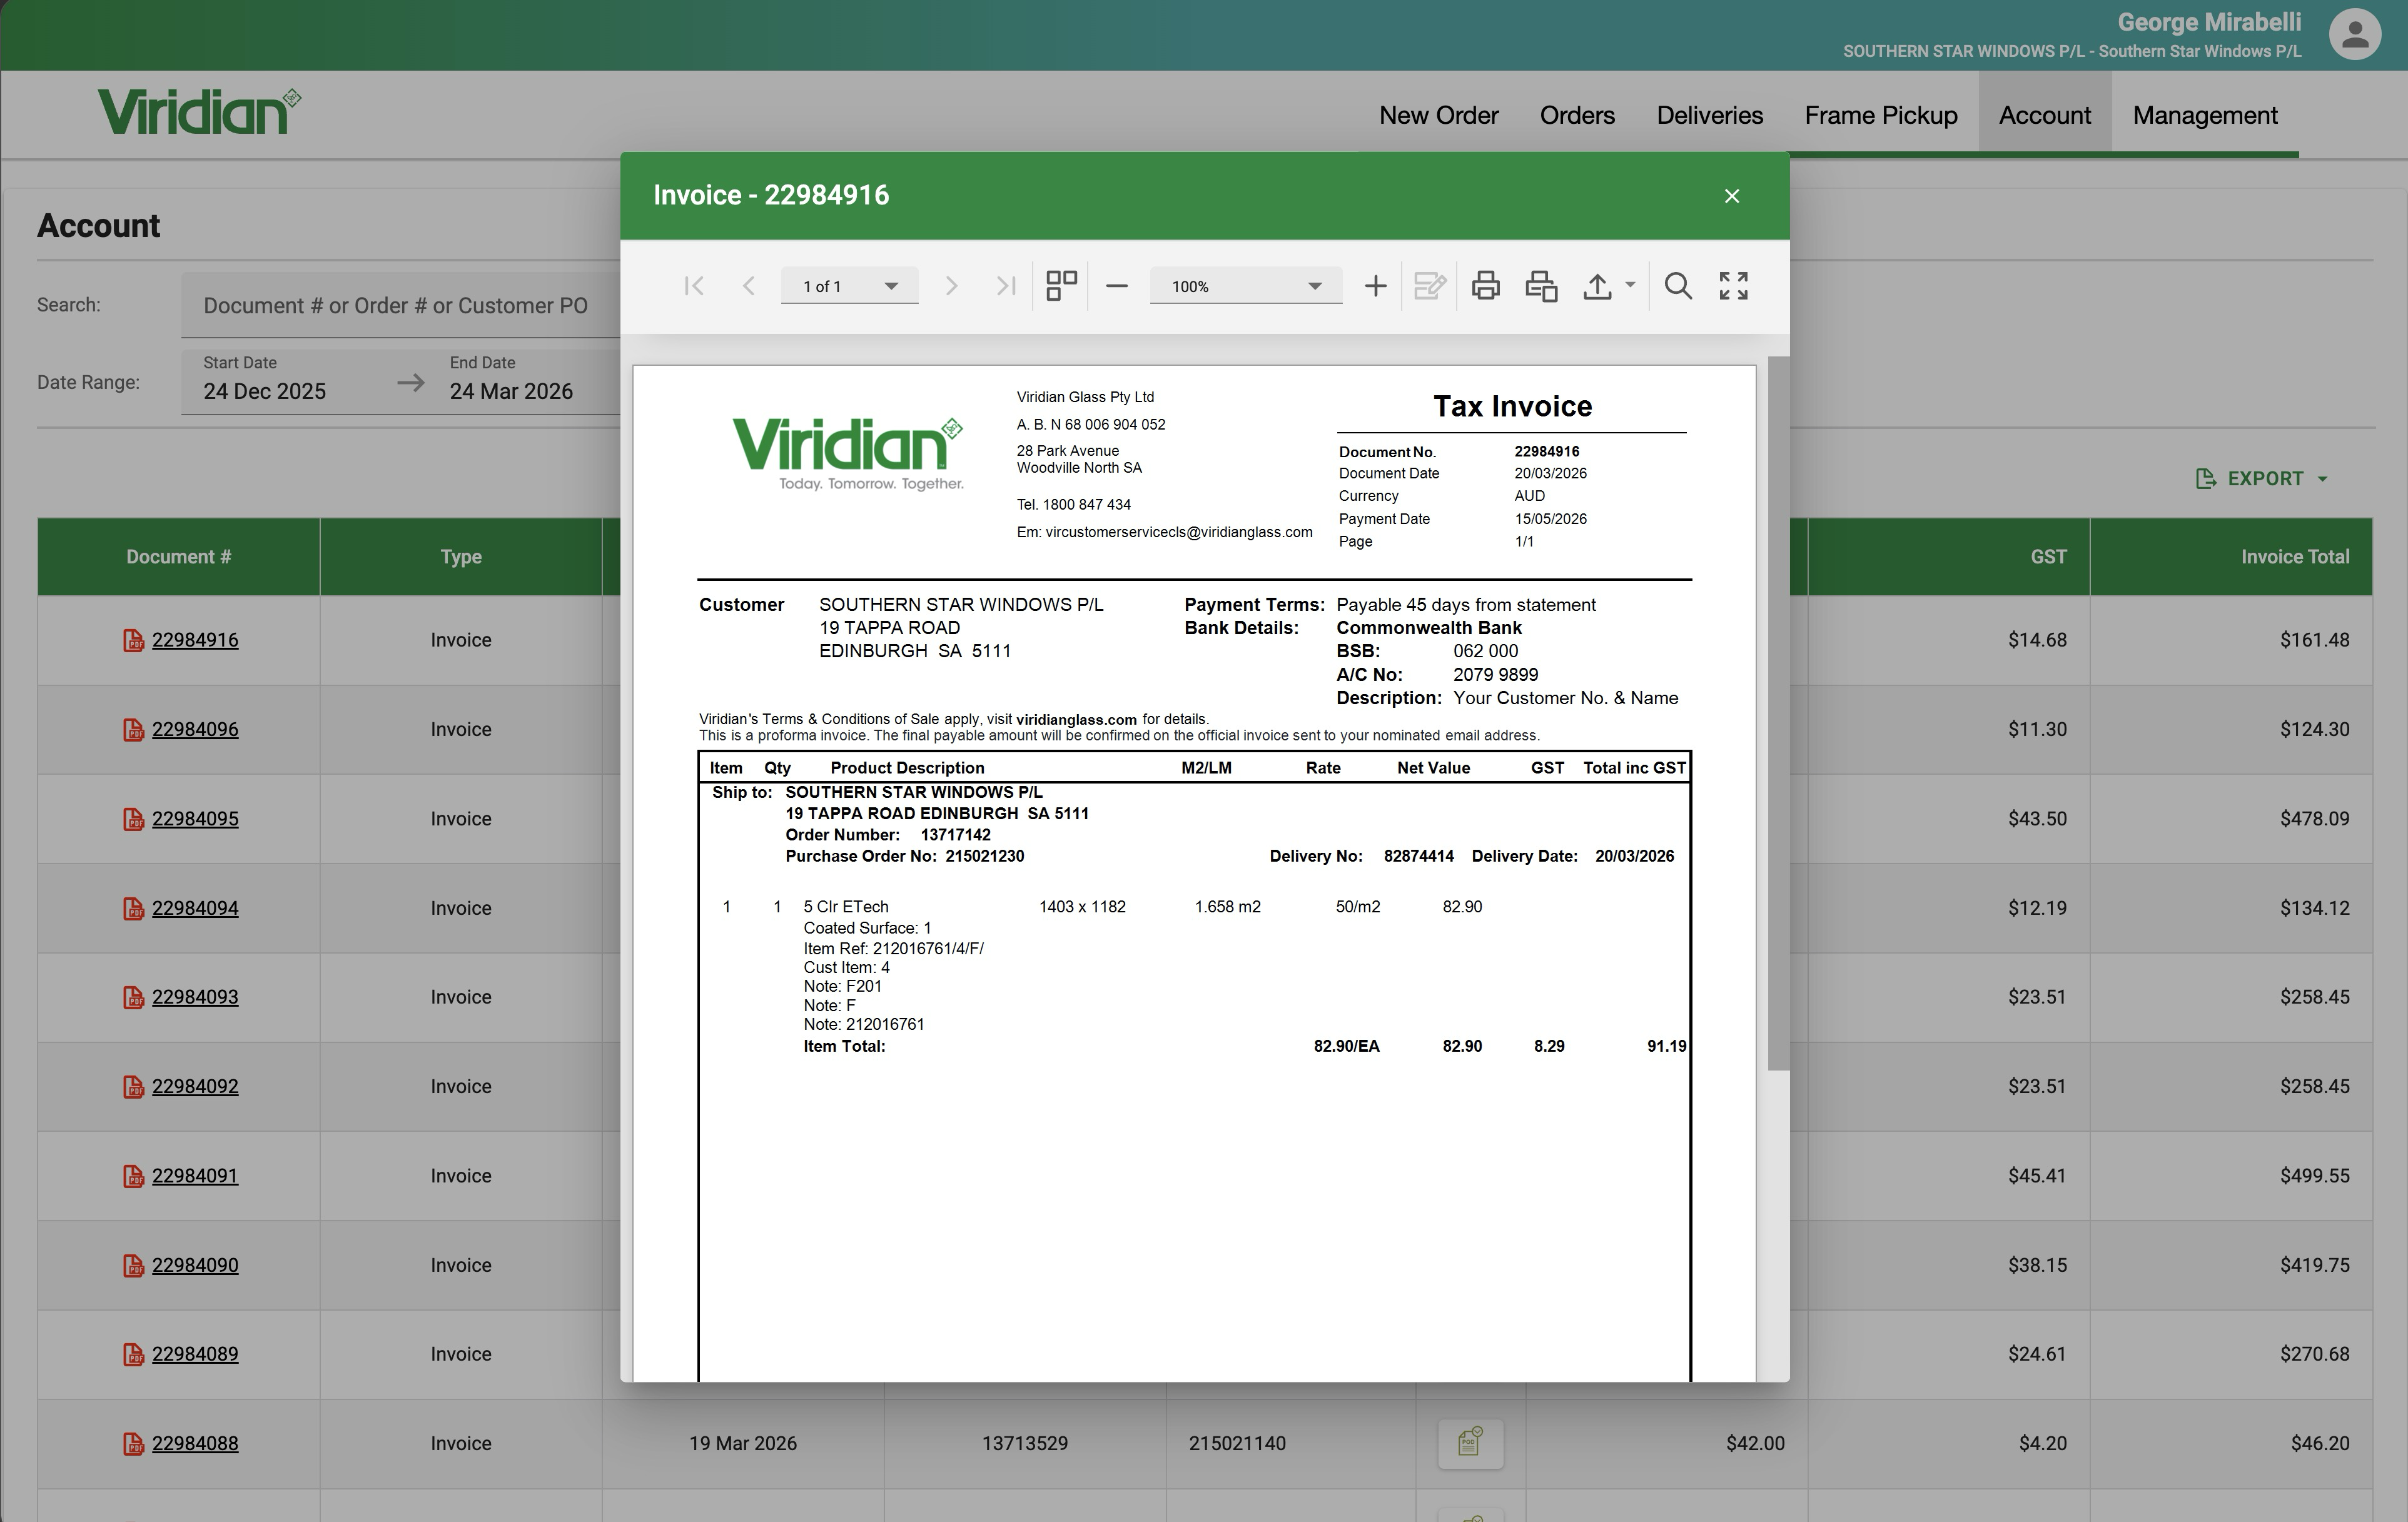The height and width of the screenshot is (1522, 2408).
Task: Click the PDF icon for document 22984091
Action: tap(133, 1176)
